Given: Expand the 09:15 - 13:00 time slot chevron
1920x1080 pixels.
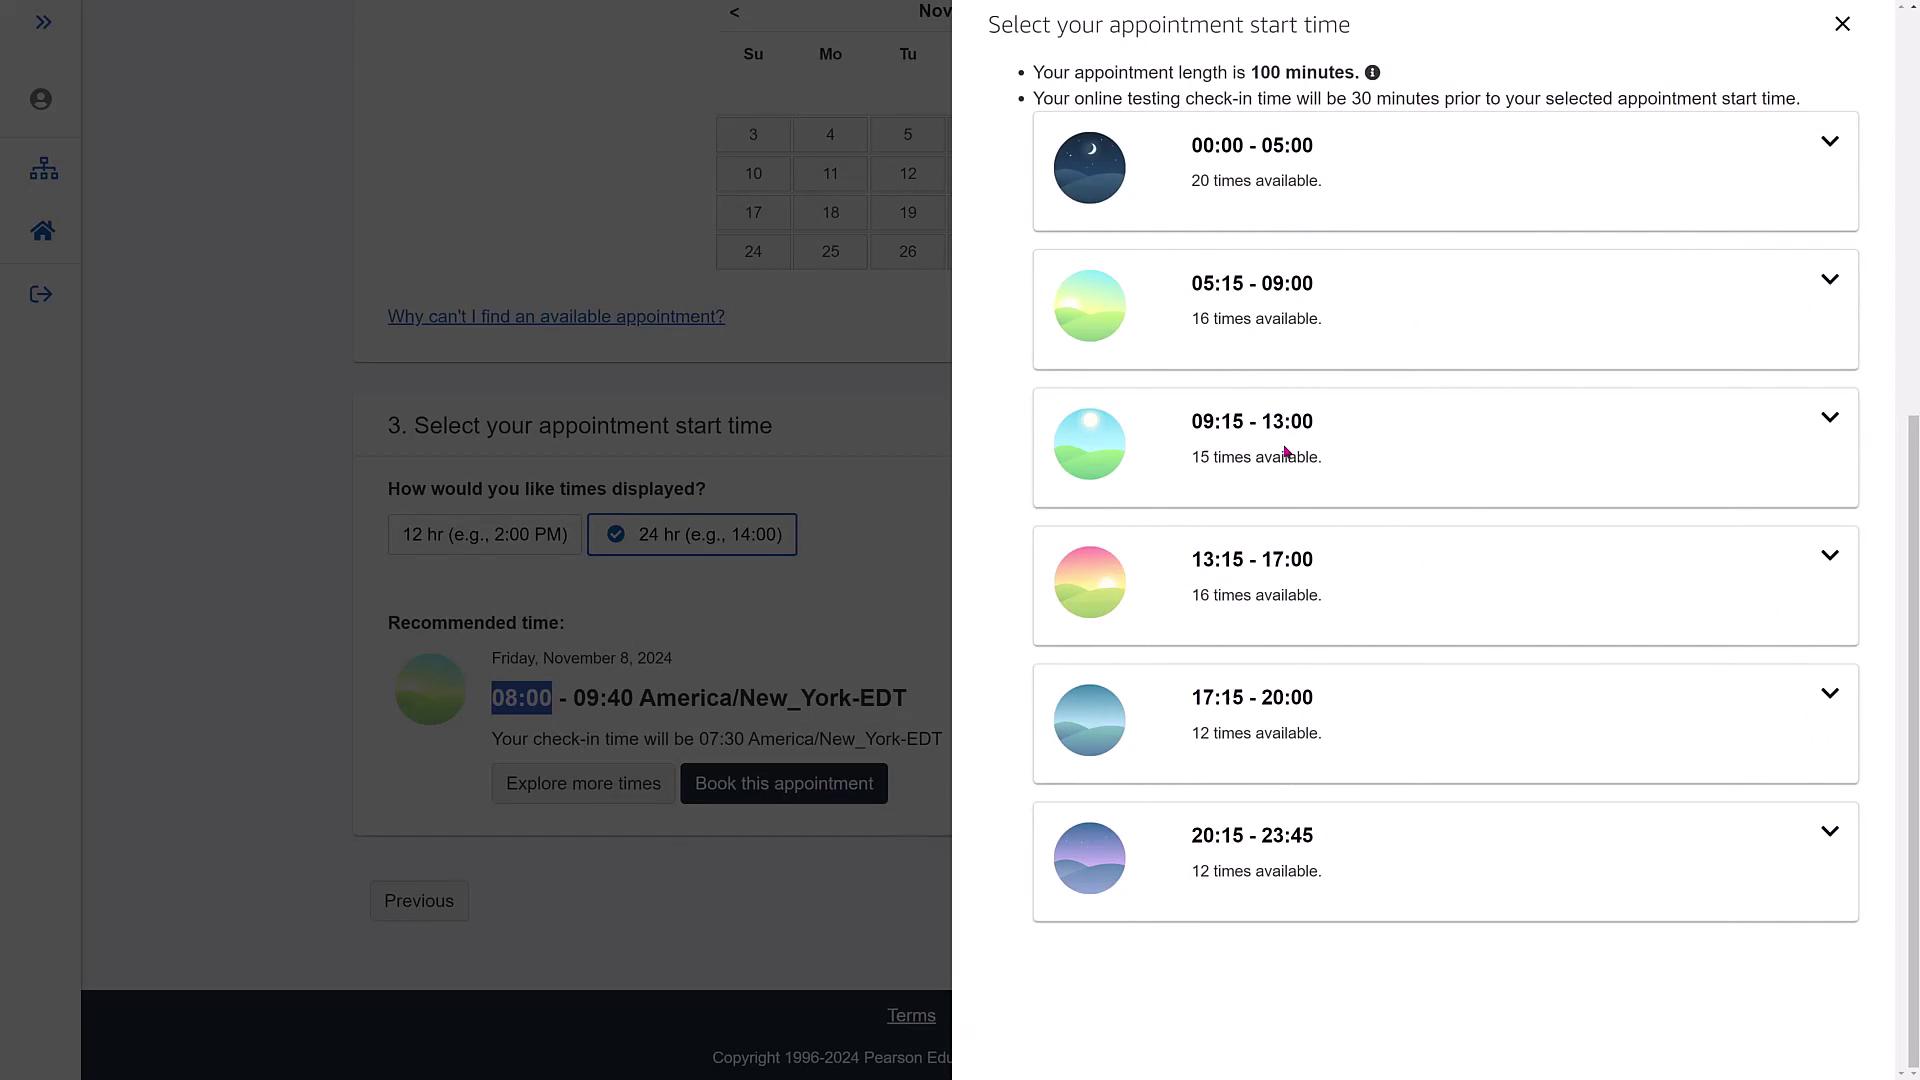Looking at the screenshot, I should coord(1829,418).
